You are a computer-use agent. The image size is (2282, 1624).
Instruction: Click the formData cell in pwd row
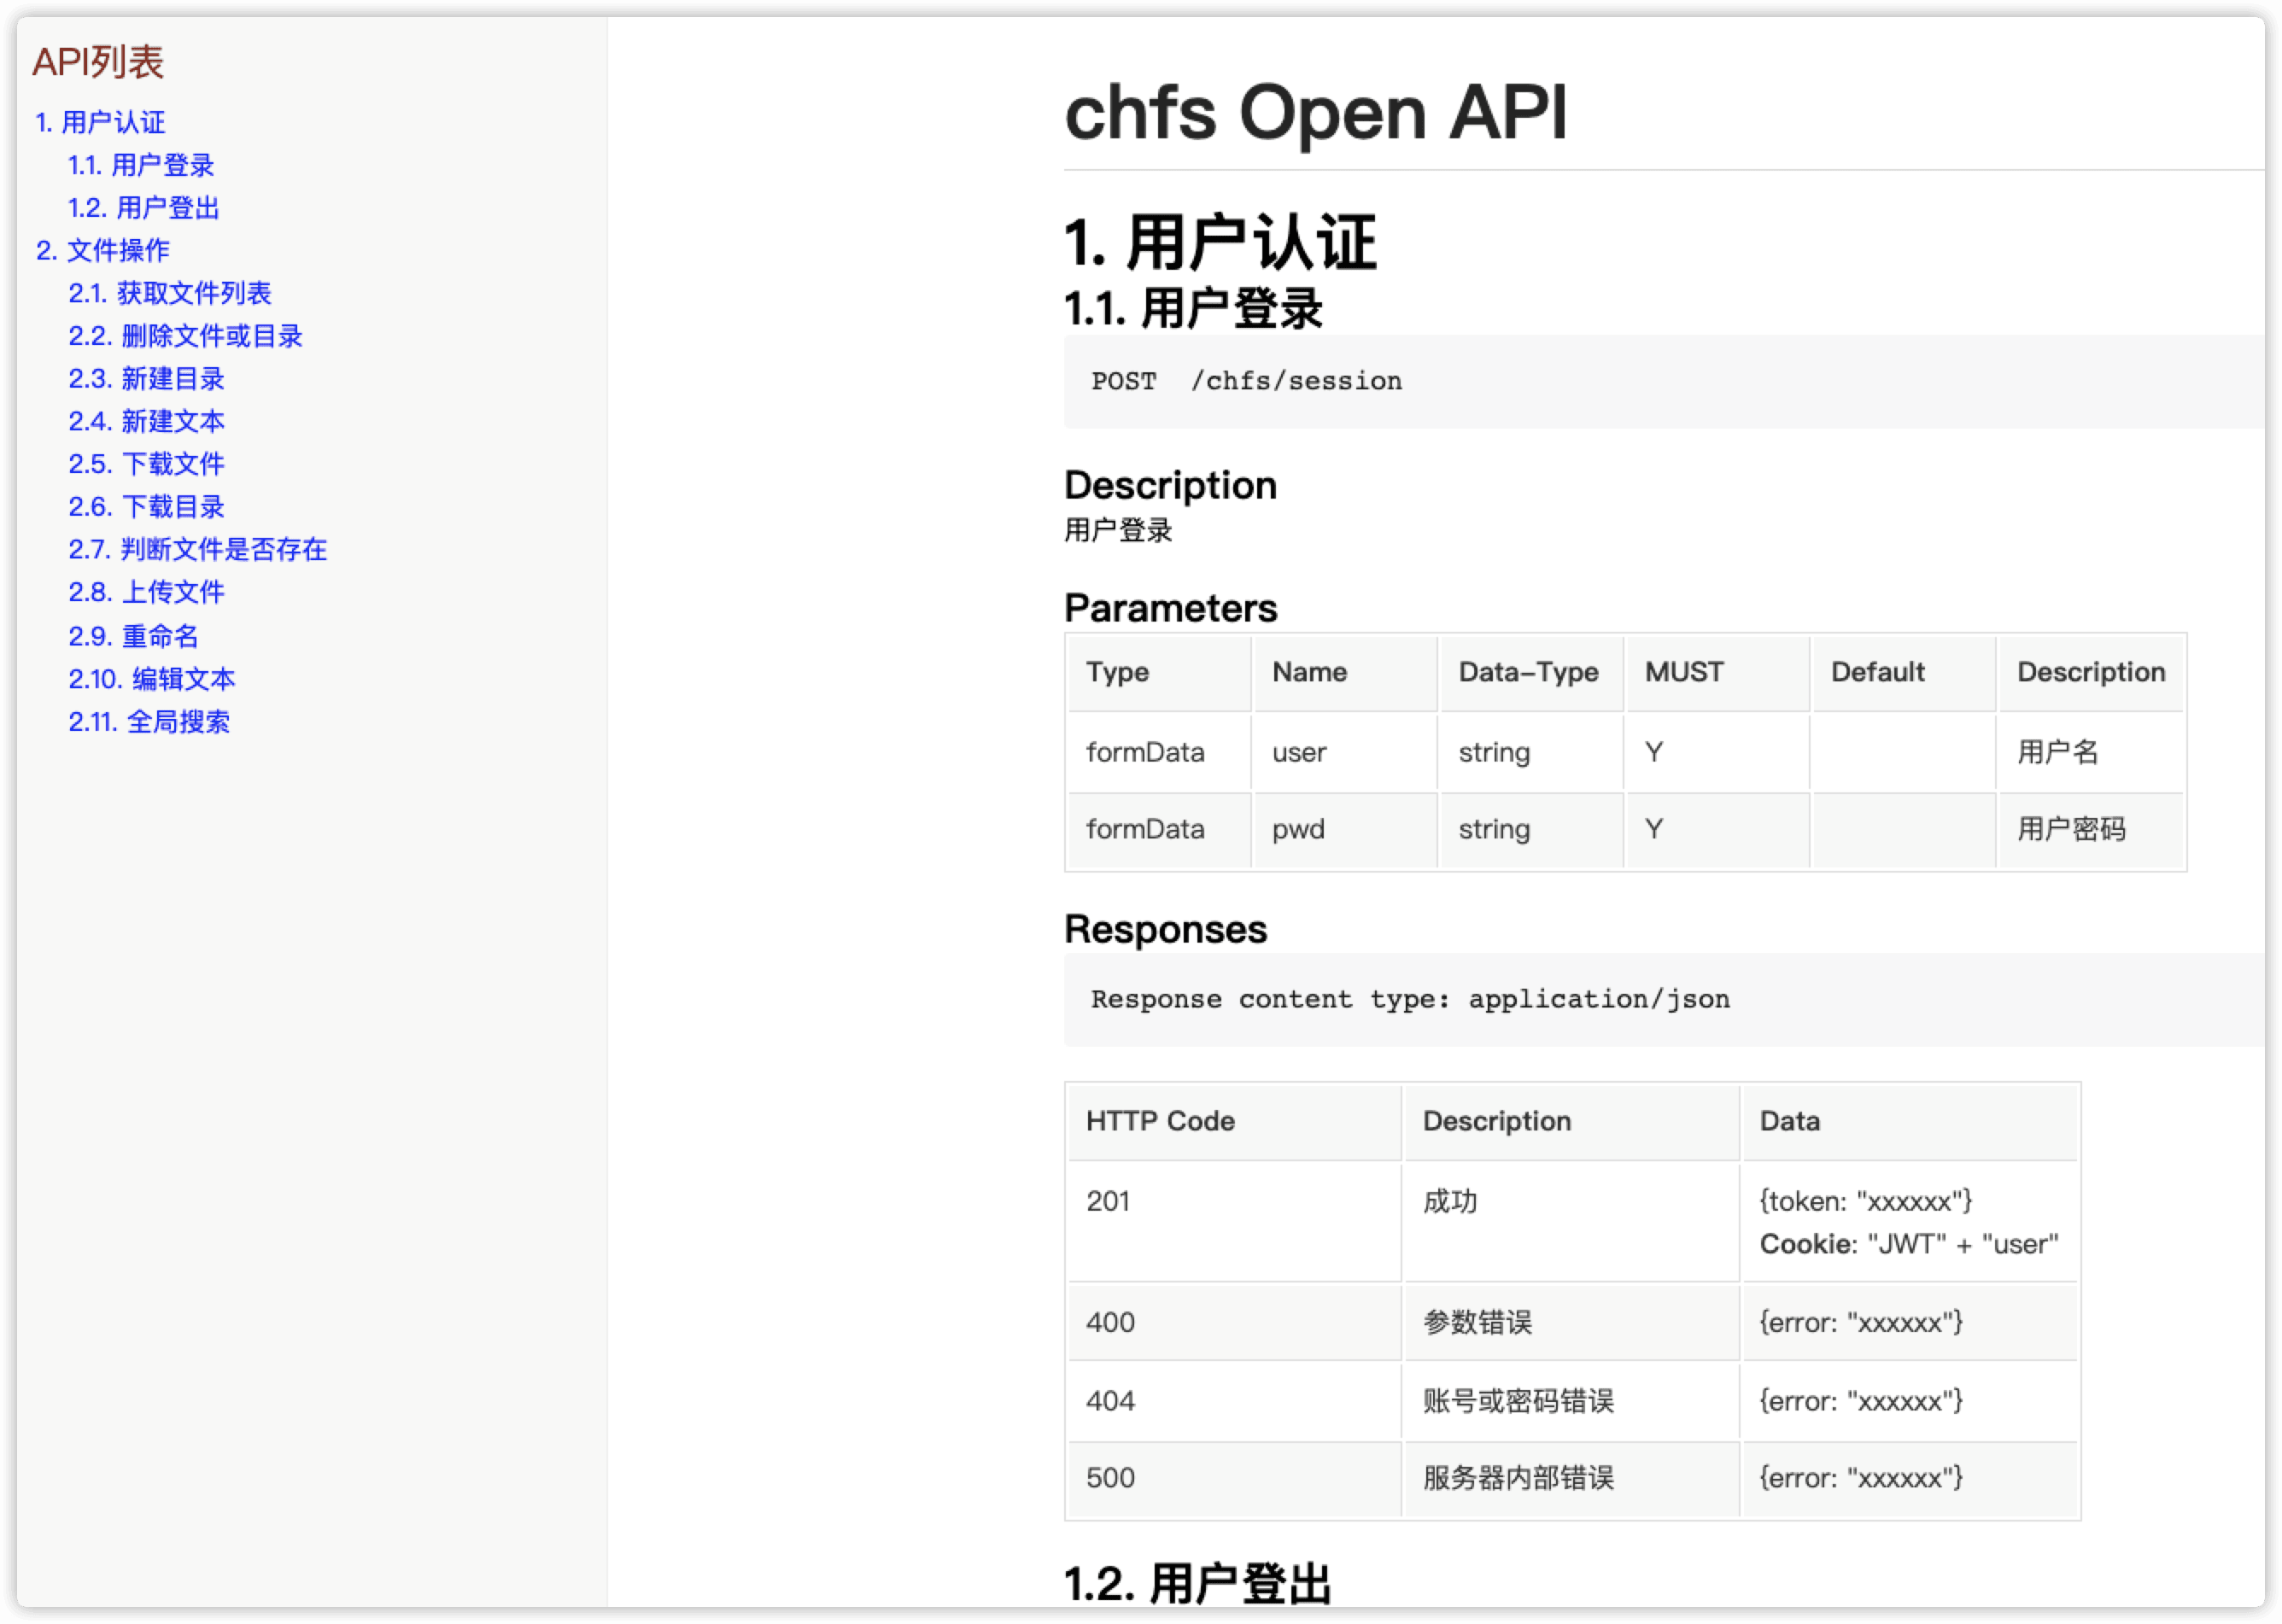(x=1159, y=830)
